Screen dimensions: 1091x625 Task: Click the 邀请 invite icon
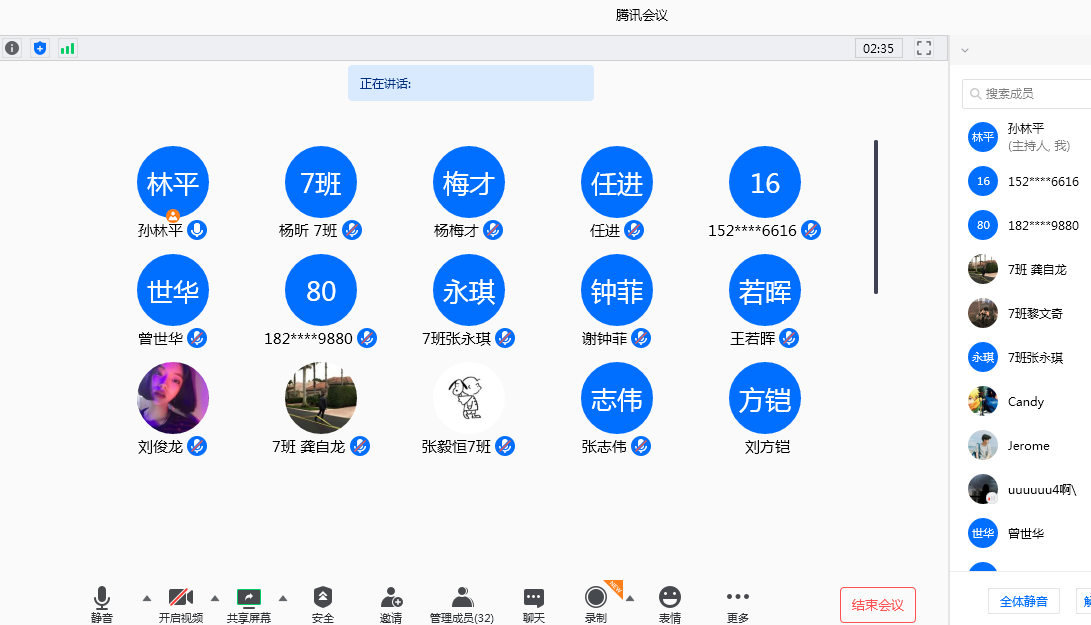pos(391,604)
